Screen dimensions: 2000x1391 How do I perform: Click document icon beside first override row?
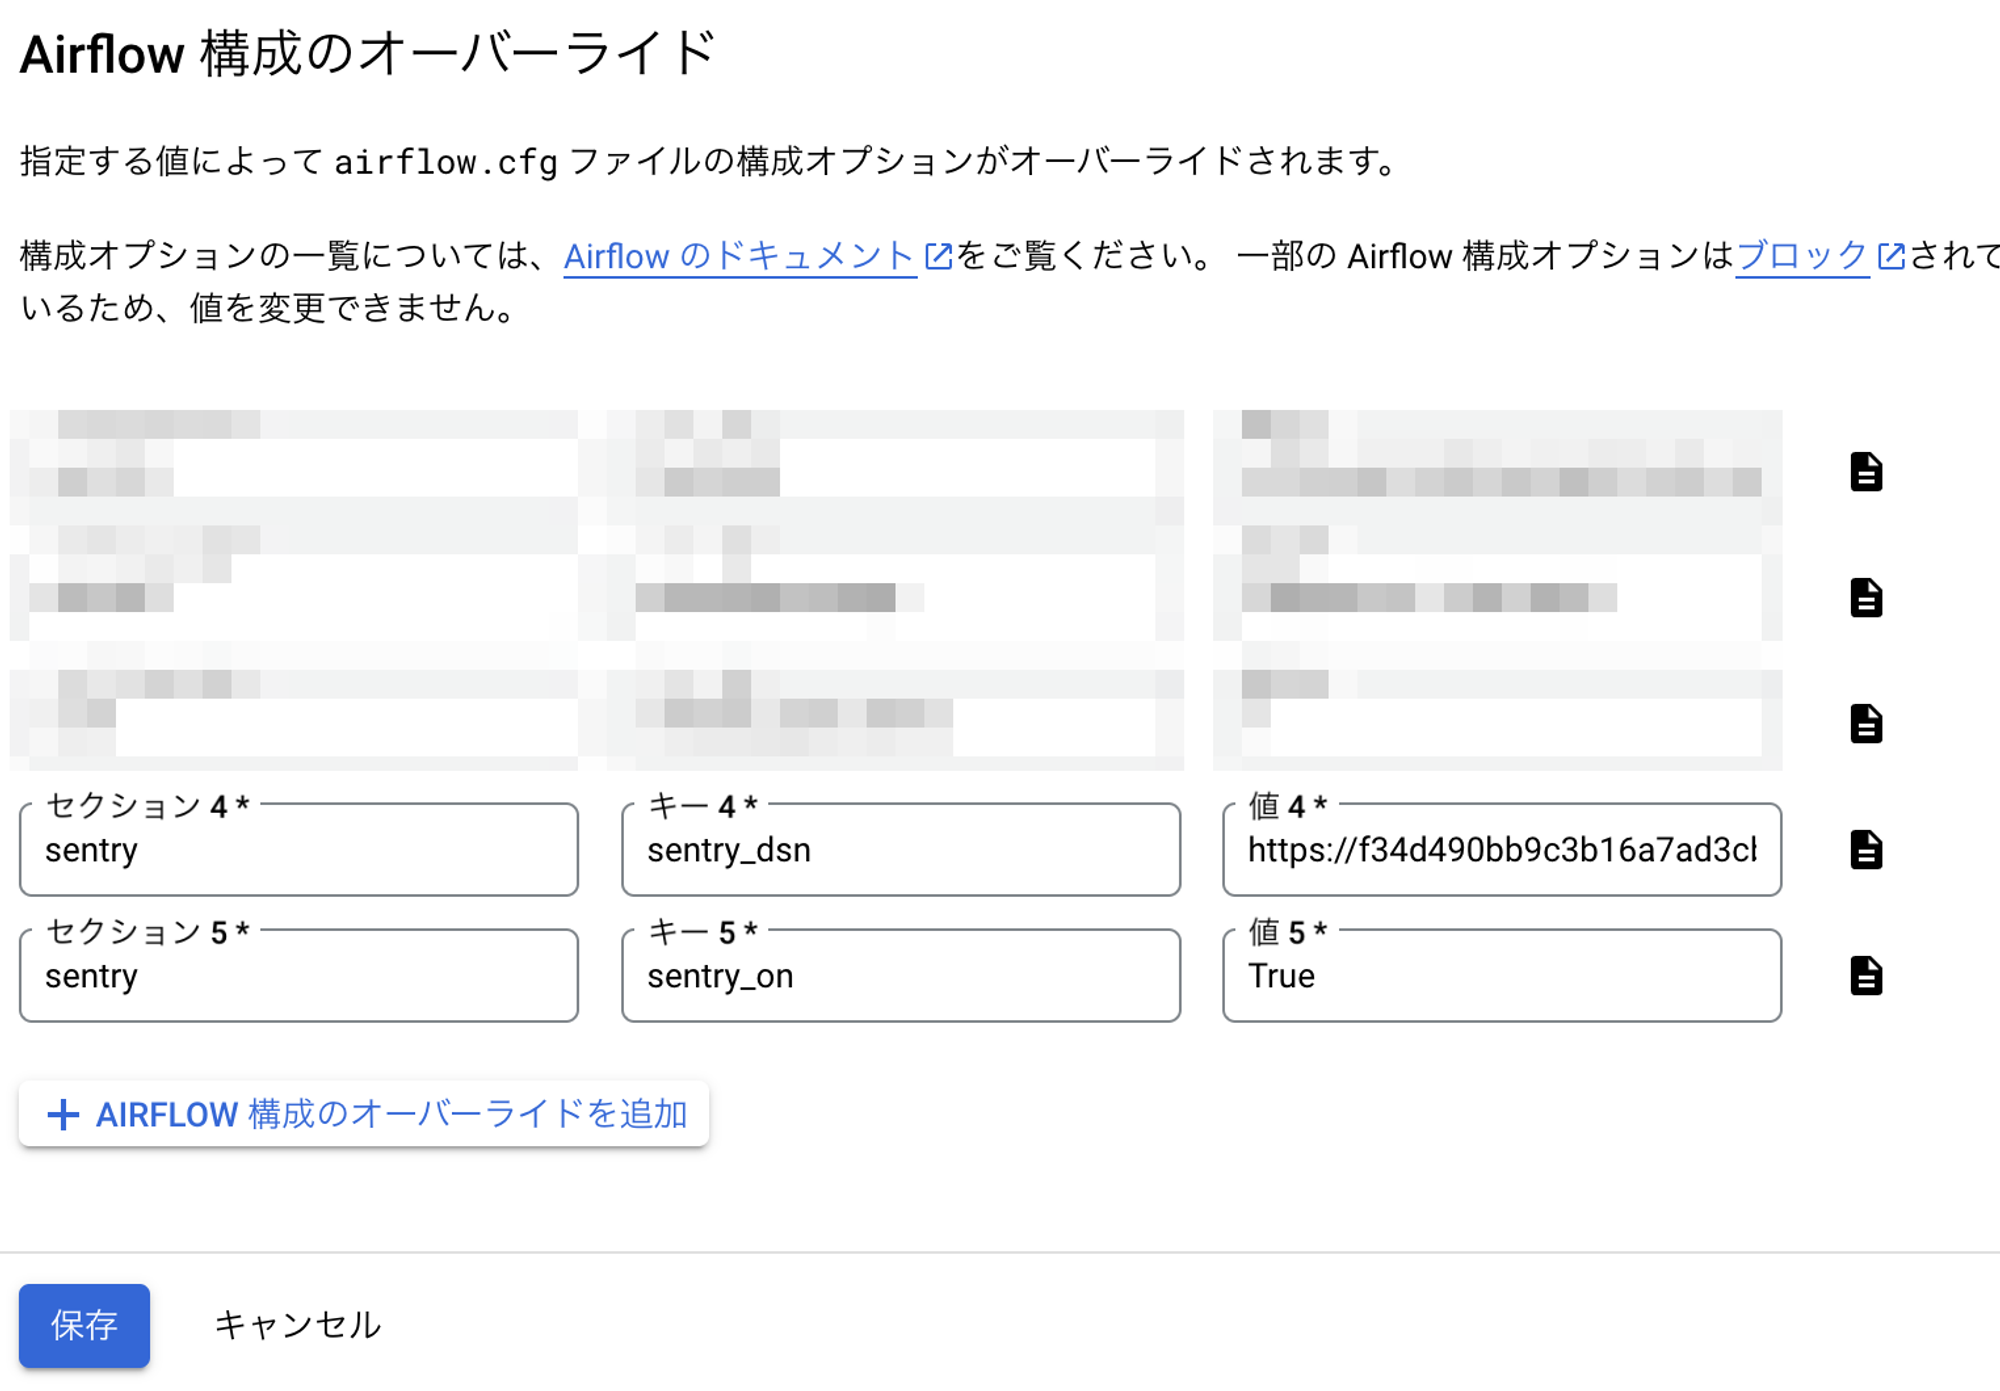(x=1865, y=472)
